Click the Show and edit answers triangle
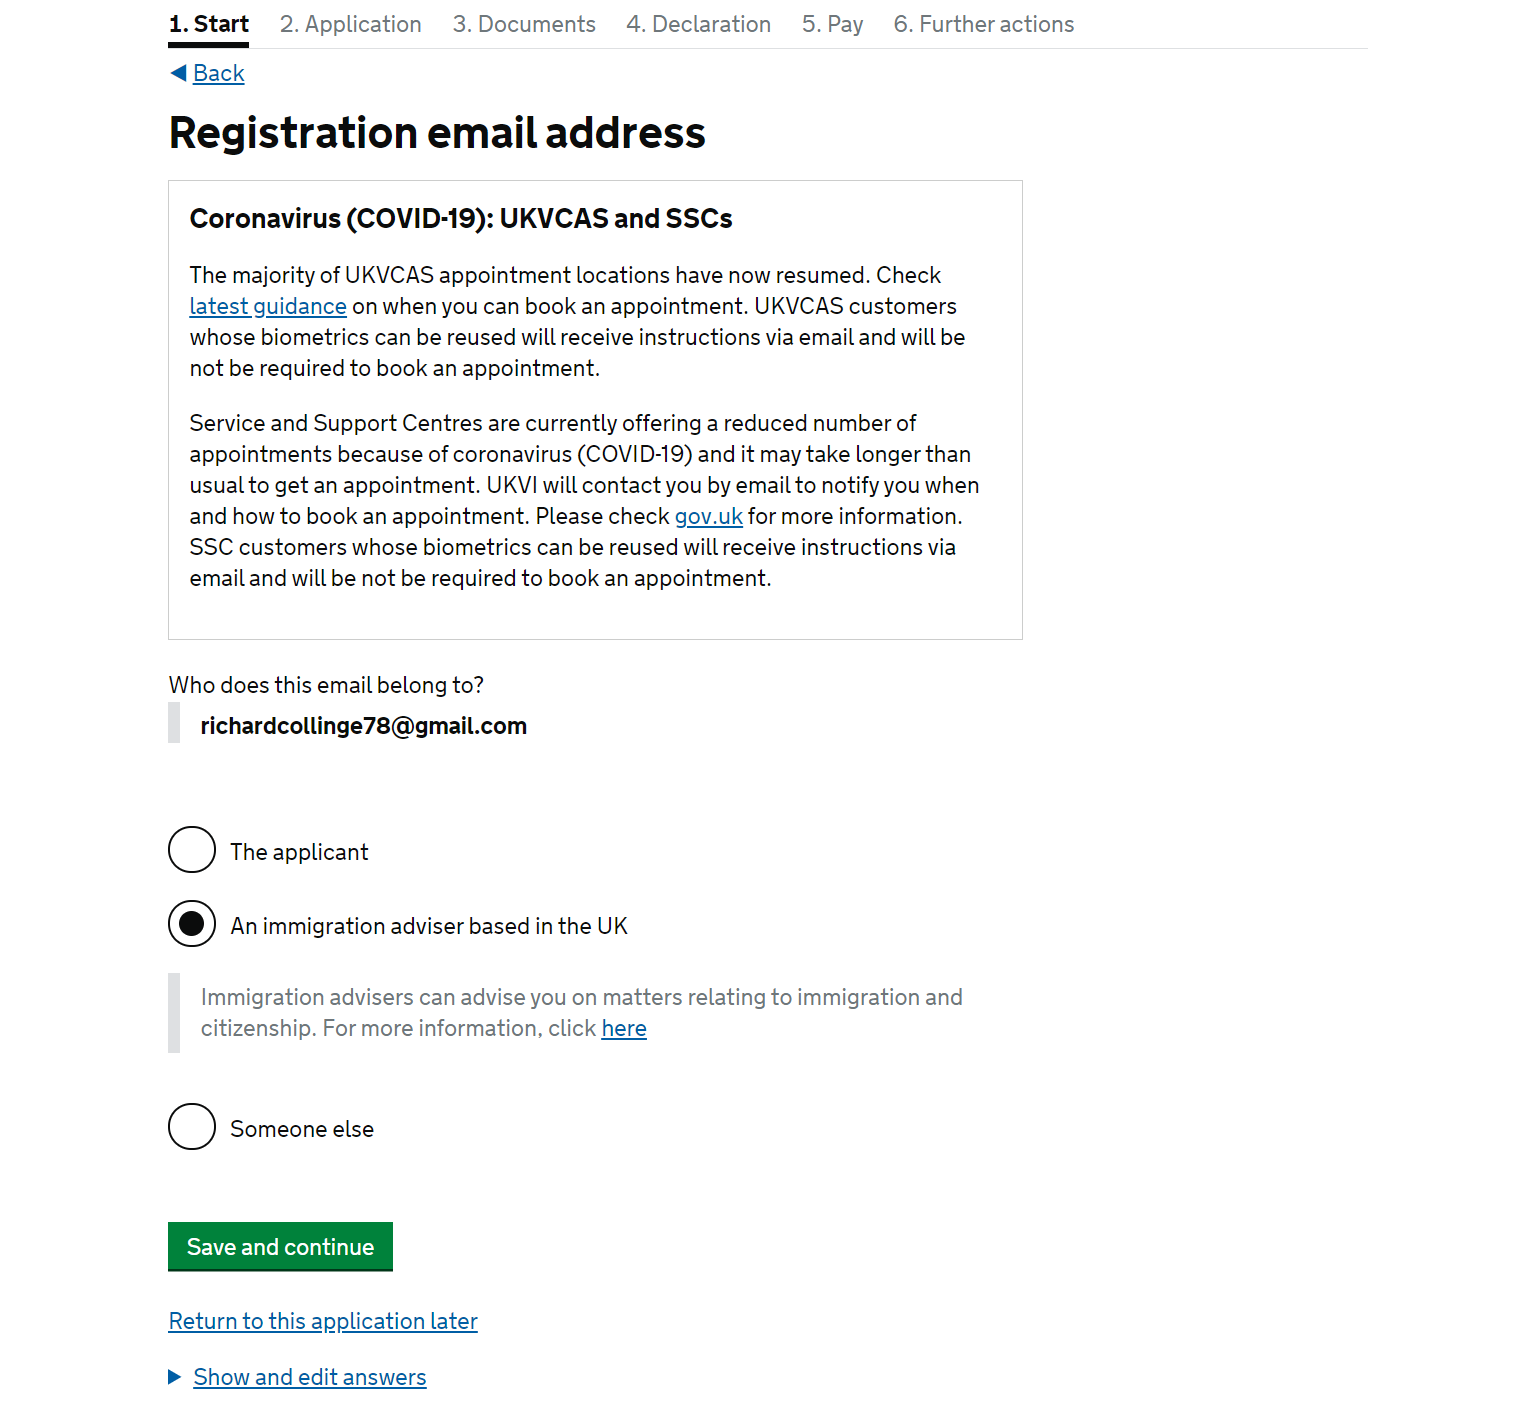This screenshot has height=1403, width=1536. pyautogui.click(x=175, y=1377)
